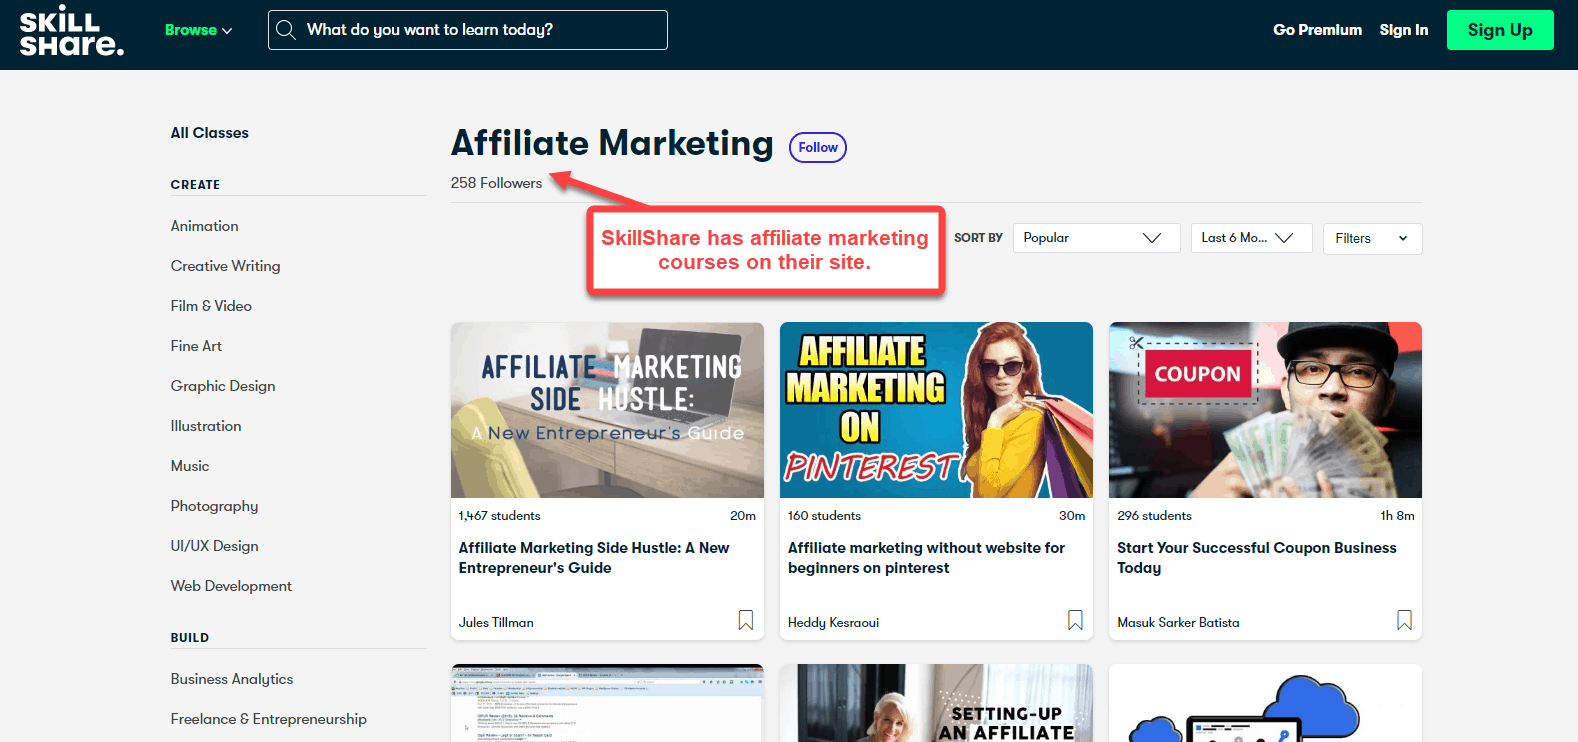Click the '1h 8m' duration text
The width and height of the screenshot is (1578, 742).
pos(1397,516)
